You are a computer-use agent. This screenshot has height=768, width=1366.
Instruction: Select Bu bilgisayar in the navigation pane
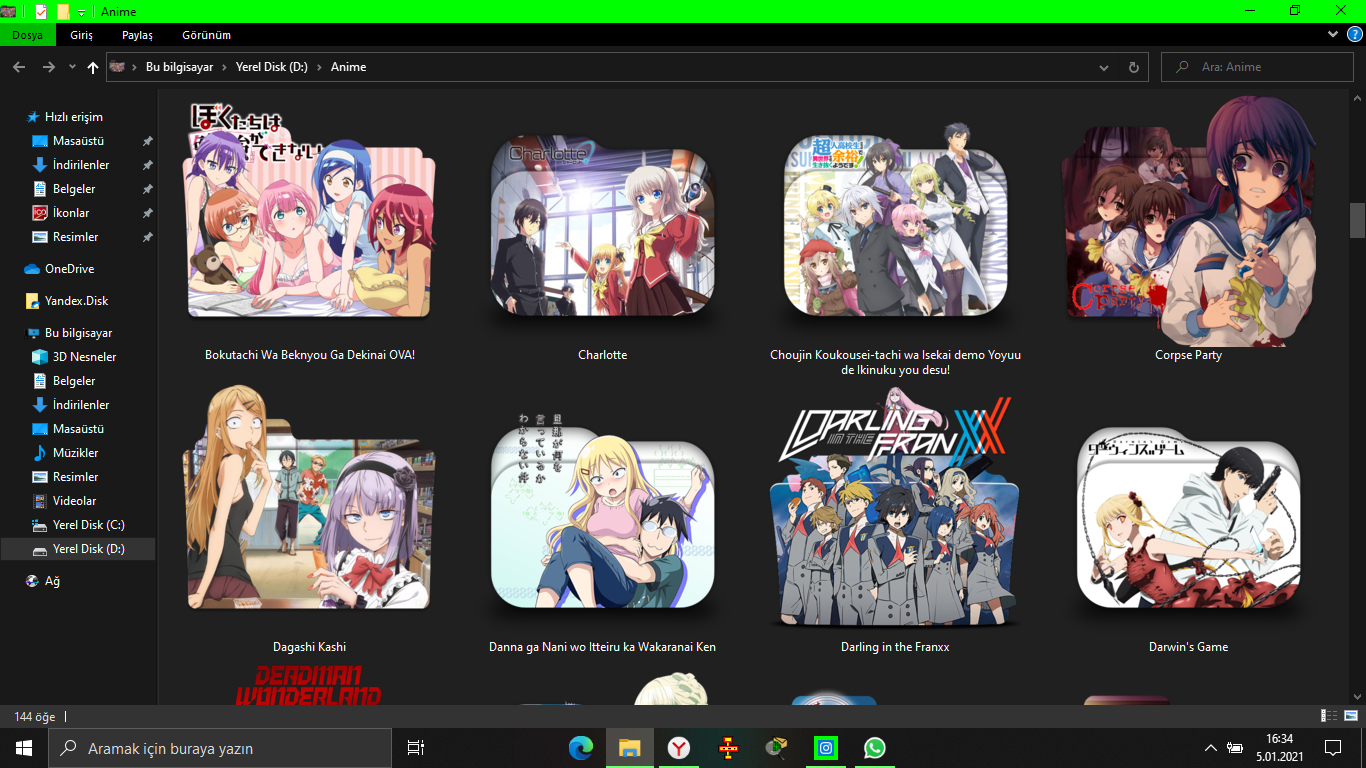tap(77, 333)
